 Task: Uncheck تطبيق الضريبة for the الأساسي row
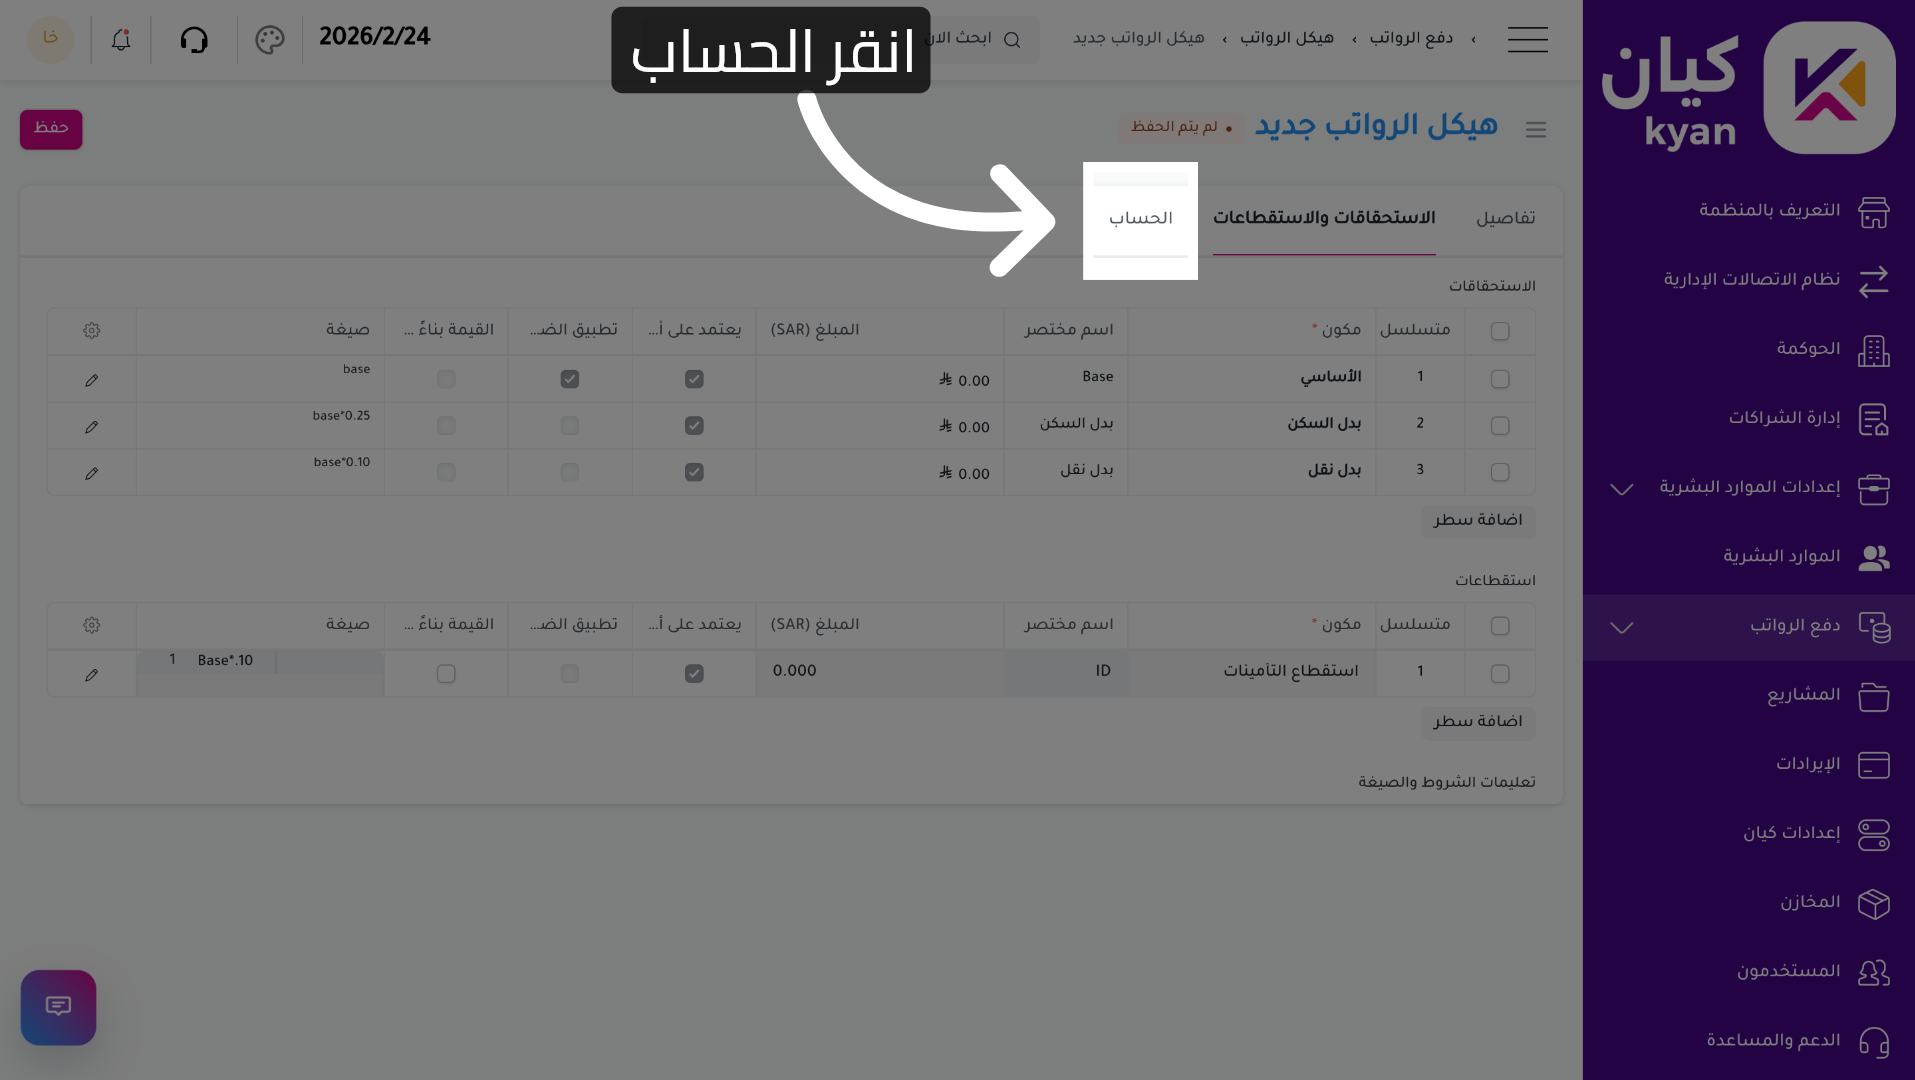(x=570, y=379)
